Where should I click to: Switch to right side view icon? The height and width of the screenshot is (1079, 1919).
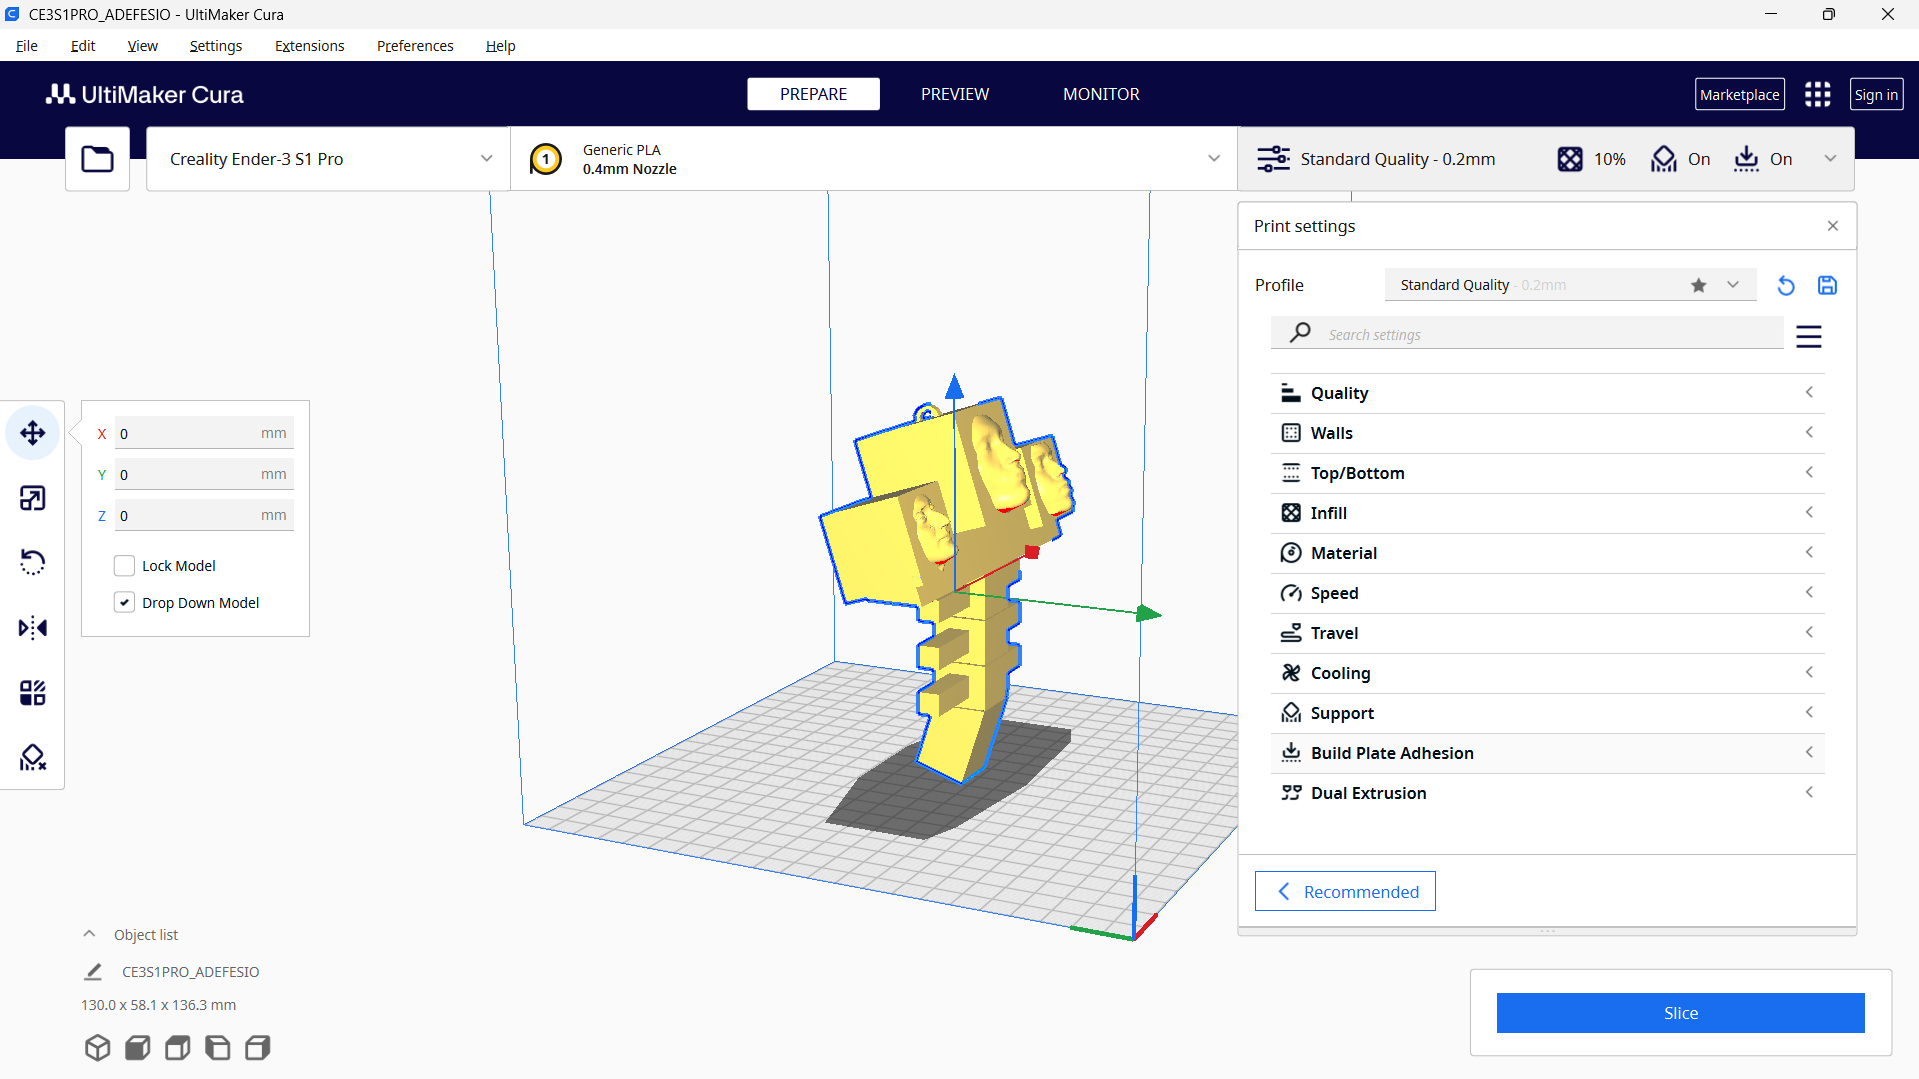(x=257, y=1048)
